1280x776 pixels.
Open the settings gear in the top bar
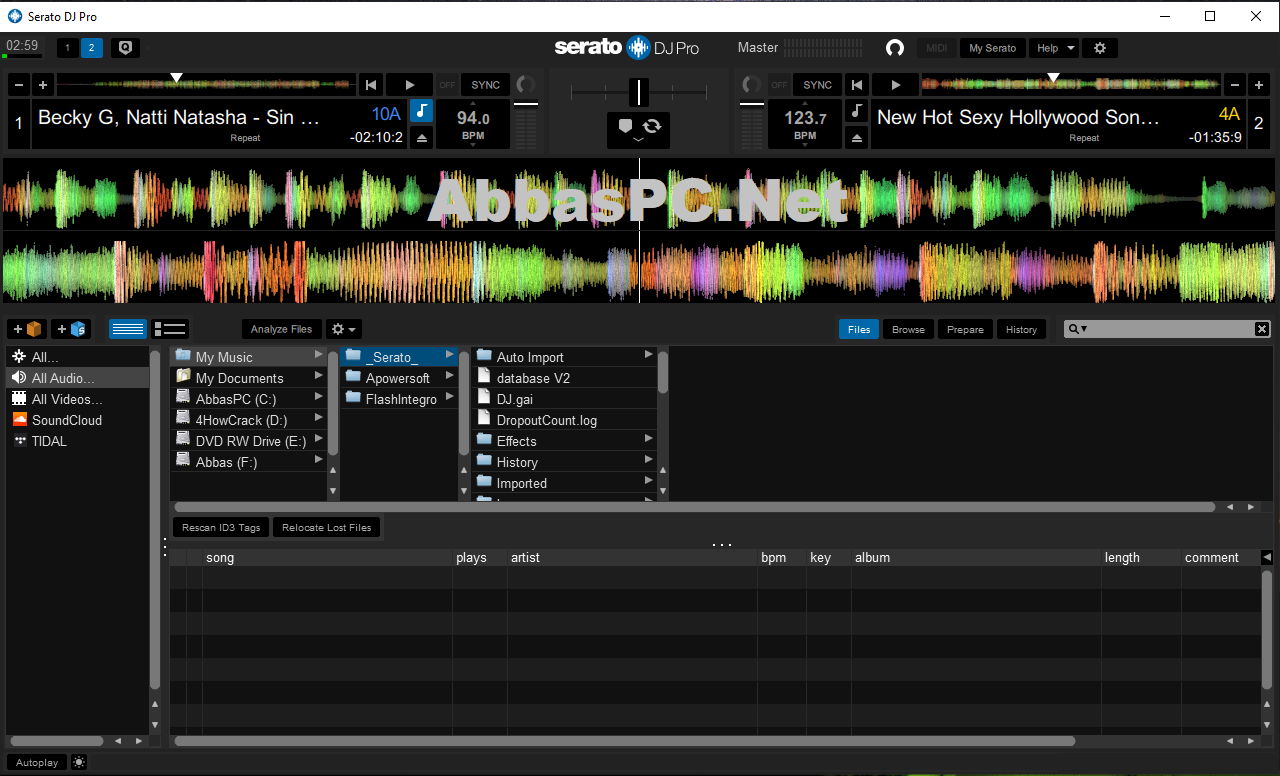1100,48
